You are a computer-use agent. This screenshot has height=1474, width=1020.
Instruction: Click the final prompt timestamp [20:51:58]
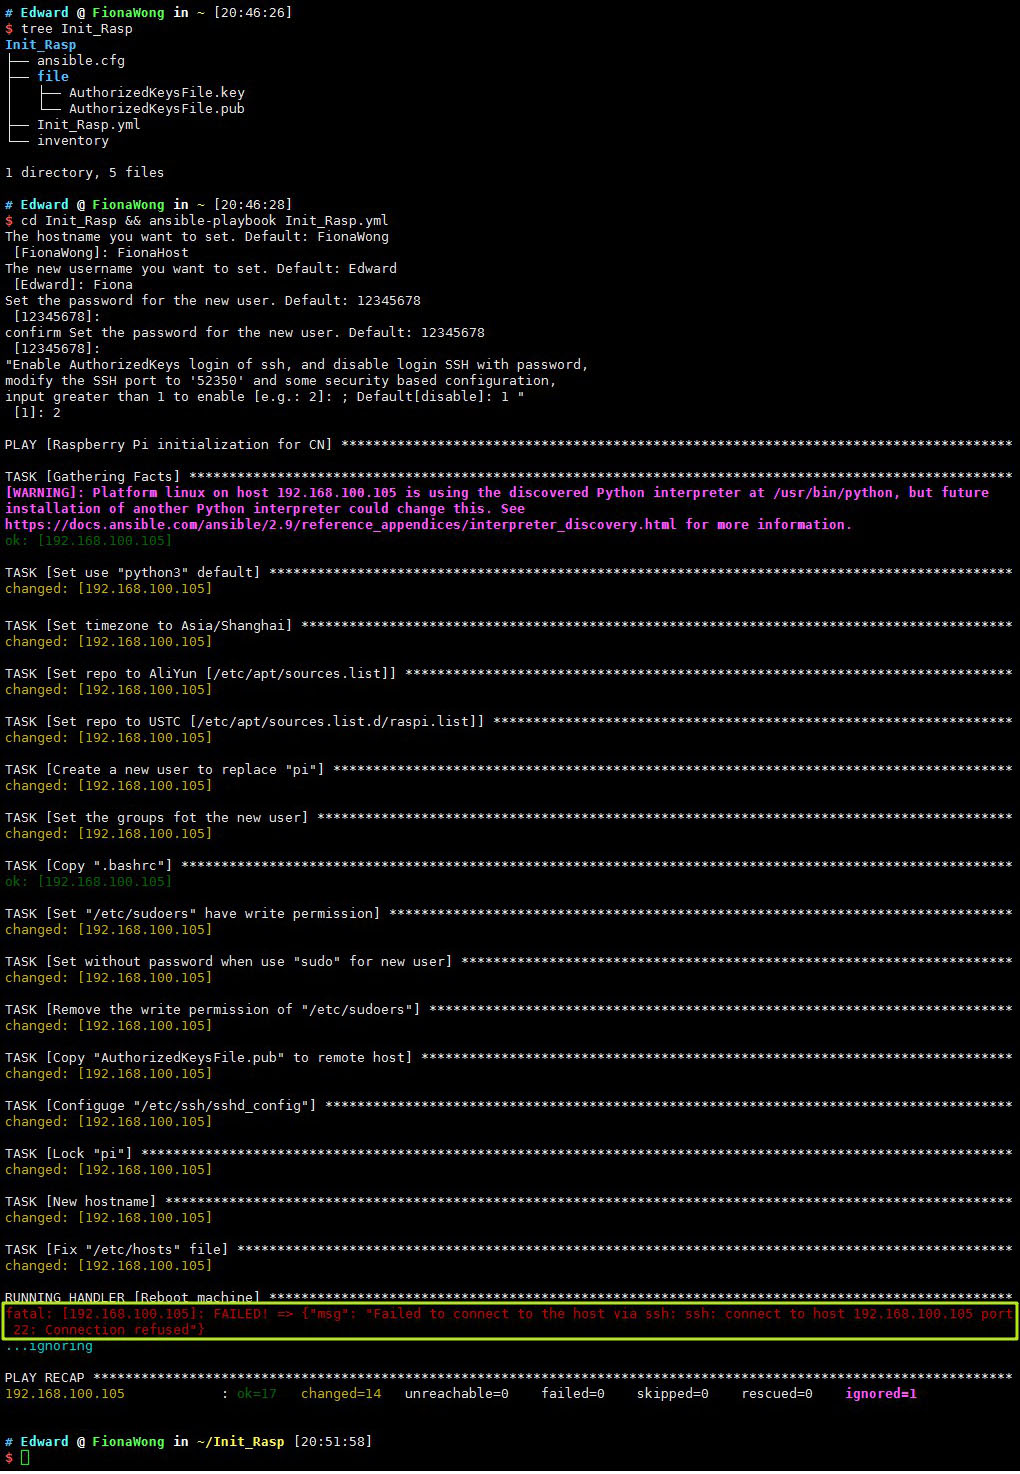pos(333,1442)
